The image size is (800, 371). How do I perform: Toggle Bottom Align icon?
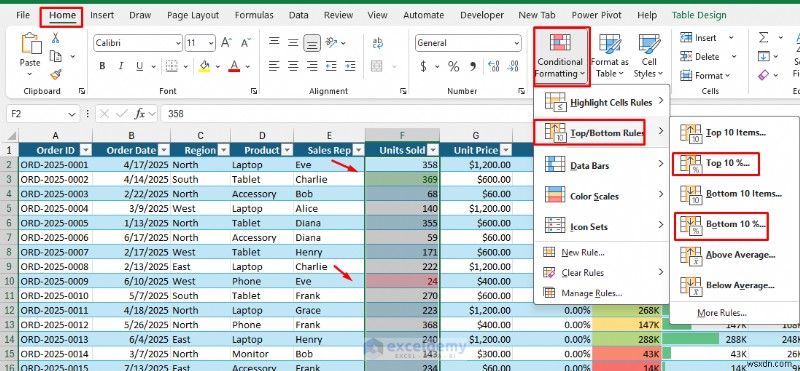coord(312,43)
